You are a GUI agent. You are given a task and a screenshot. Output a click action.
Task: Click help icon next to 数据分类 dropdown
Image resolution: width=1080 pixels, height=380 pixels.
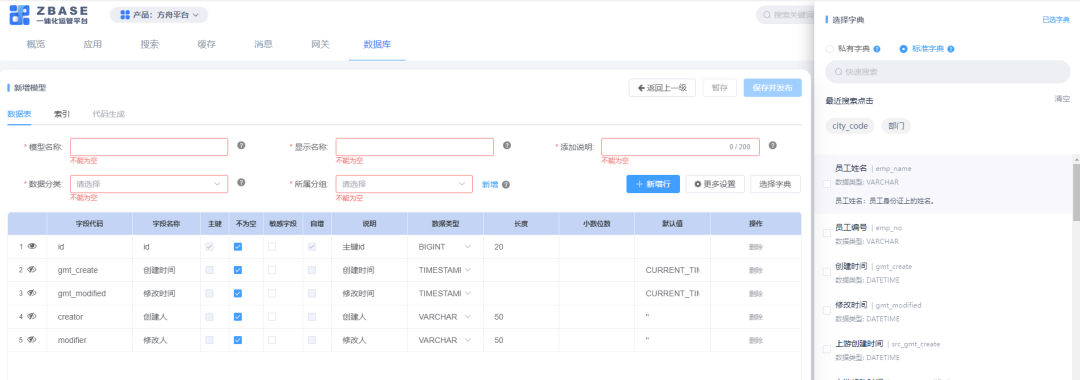[241, 183]
